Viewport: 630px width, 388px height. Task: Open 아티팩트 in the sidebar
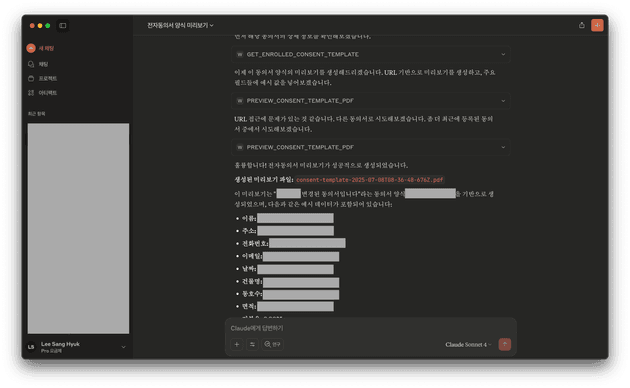43,93
